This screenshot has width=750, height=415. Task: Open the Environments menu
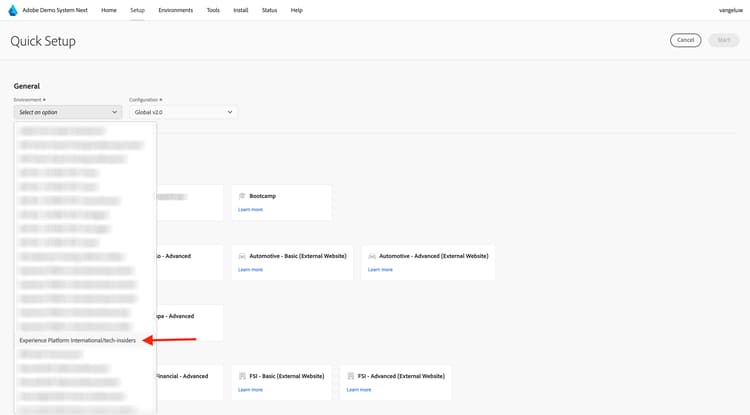[x=176, y=10]
